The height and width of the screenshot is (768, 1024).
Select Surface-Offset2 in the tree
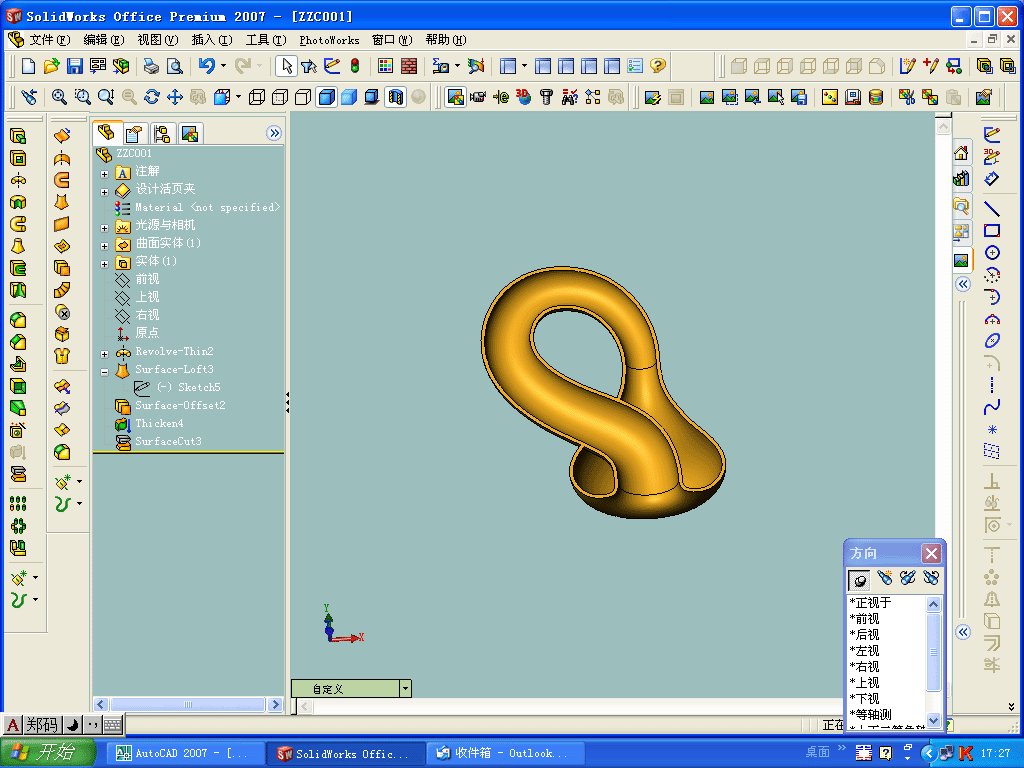[x=180, y=406]
